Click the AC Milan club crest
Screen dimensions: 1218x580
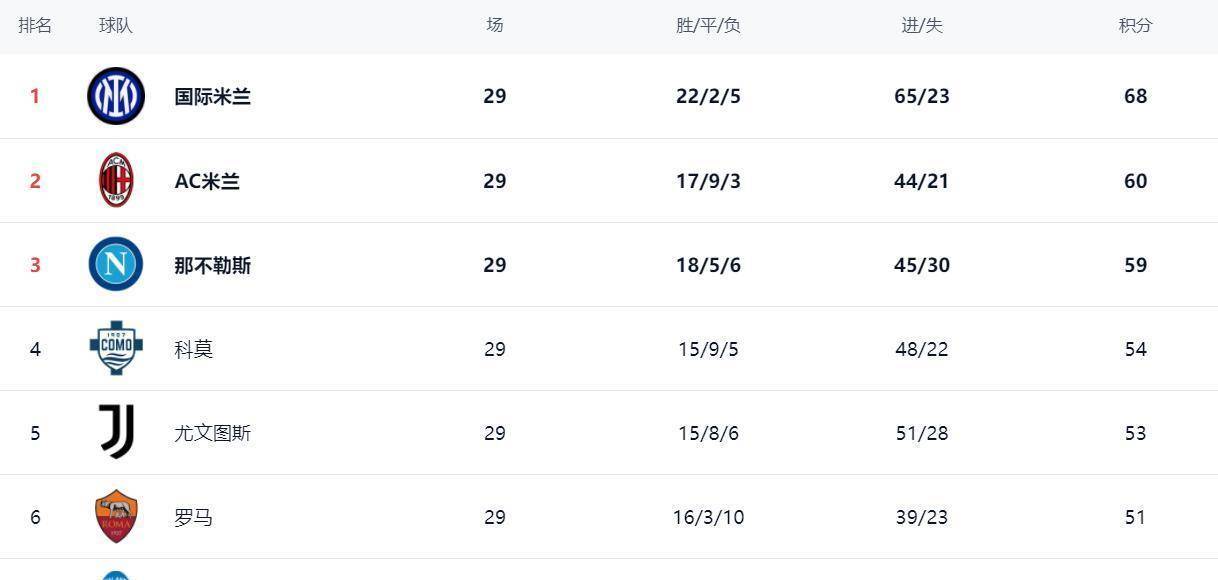tap(116, 180)
